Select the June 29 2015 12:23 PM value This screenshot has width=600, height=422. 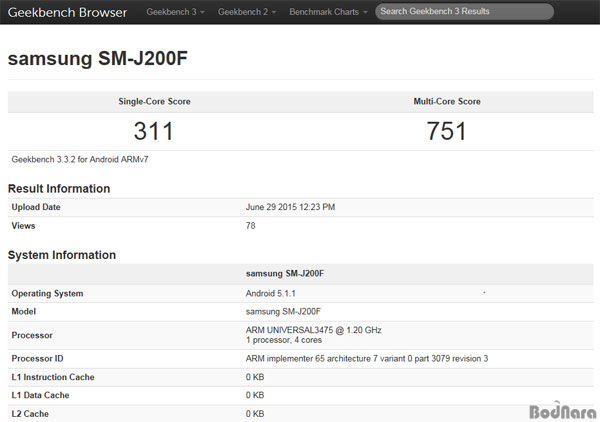pos(290,207)
